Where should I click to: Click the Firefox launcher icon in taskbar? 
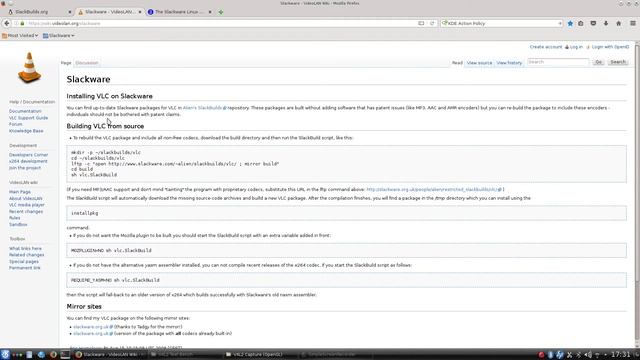(x=53, y=354)
